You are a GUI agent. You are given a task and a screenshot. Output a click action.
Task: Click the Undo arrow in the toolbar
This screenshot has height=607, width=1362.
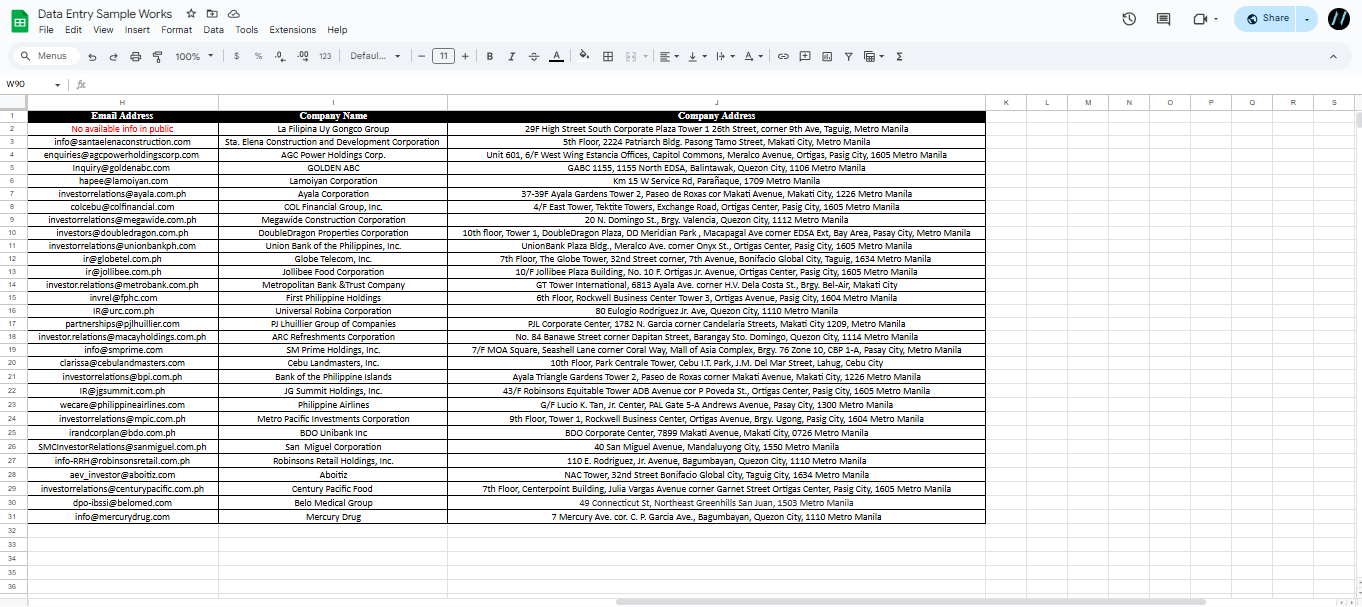[92, 57]
